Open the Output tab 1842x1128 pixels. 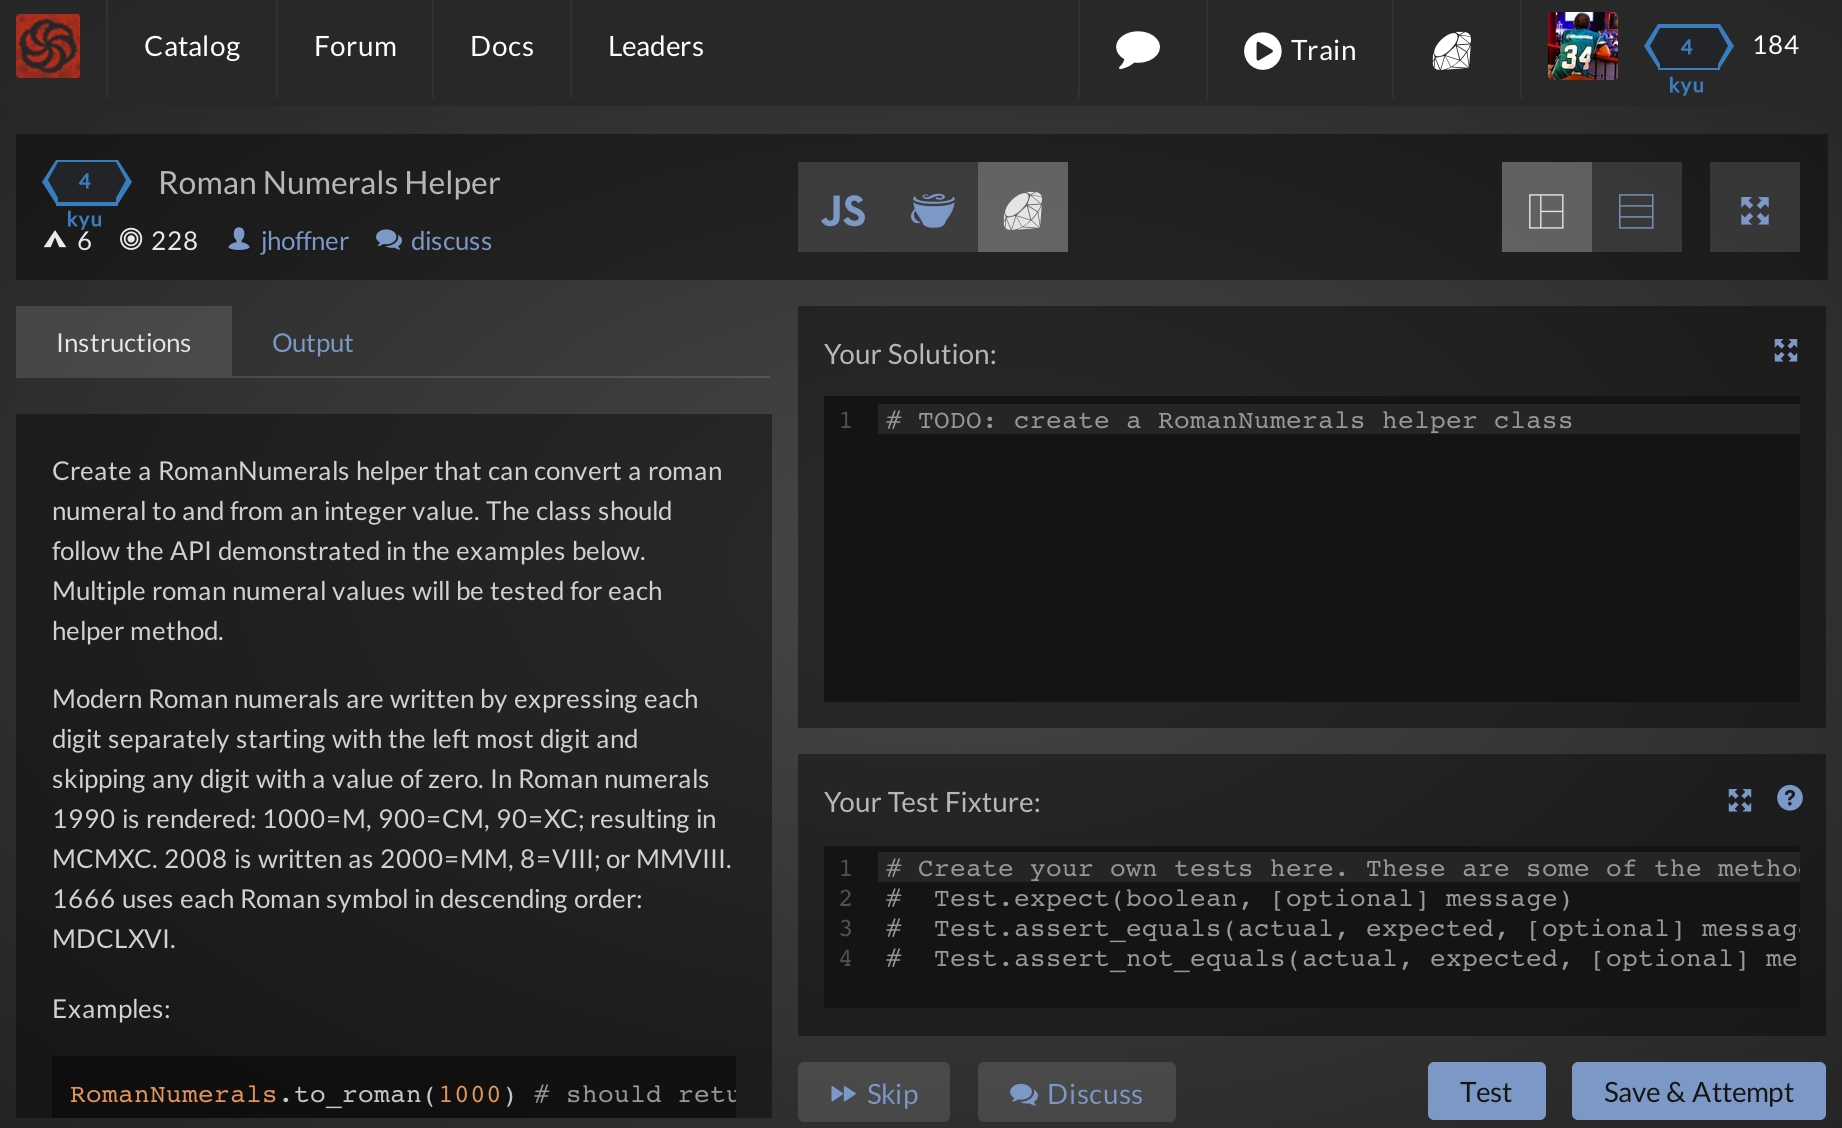[x=312, y=343]
